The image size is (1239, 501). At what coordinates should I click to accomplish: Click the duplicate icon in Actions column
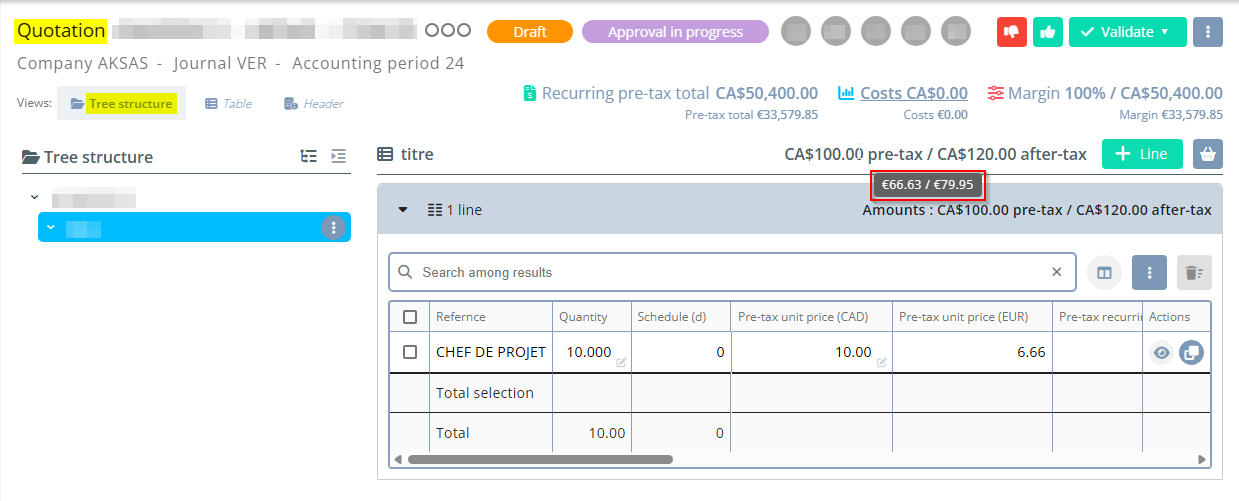(1191, 352)
